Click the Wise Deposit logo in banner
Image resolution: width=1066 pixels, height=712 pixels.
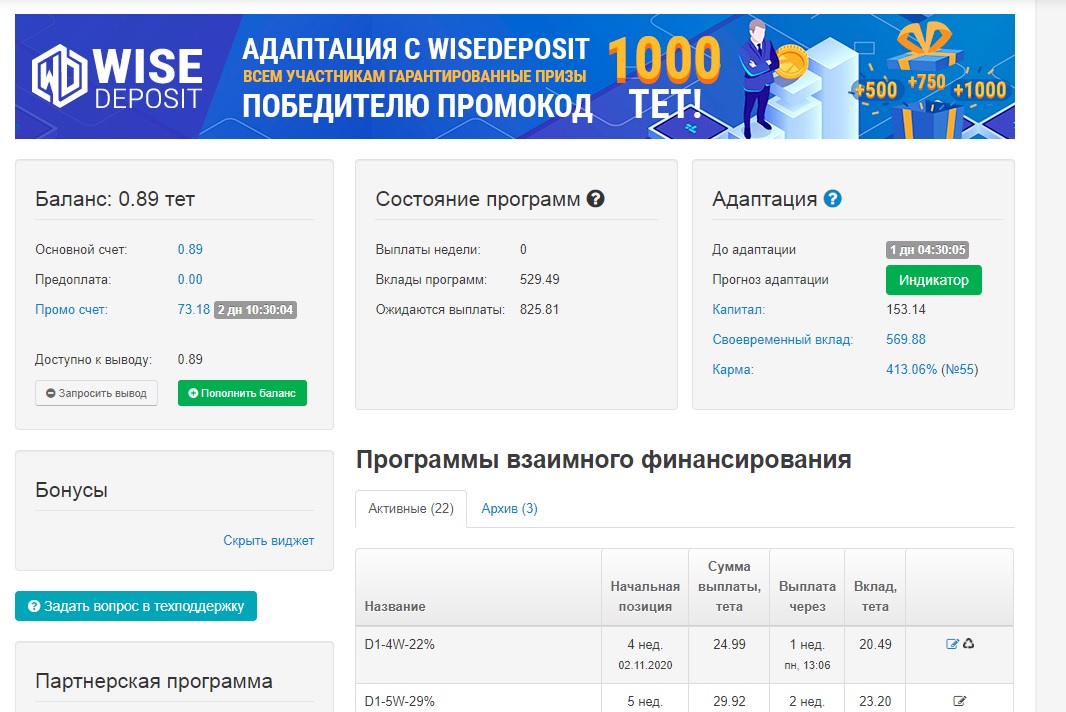(x=117, y=77)
